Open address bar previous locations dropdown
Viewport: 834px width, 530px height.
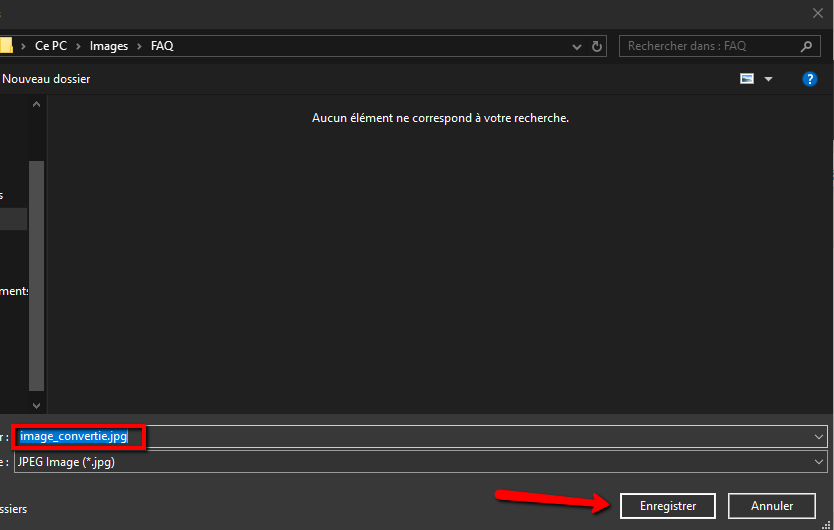pos(577,46)
